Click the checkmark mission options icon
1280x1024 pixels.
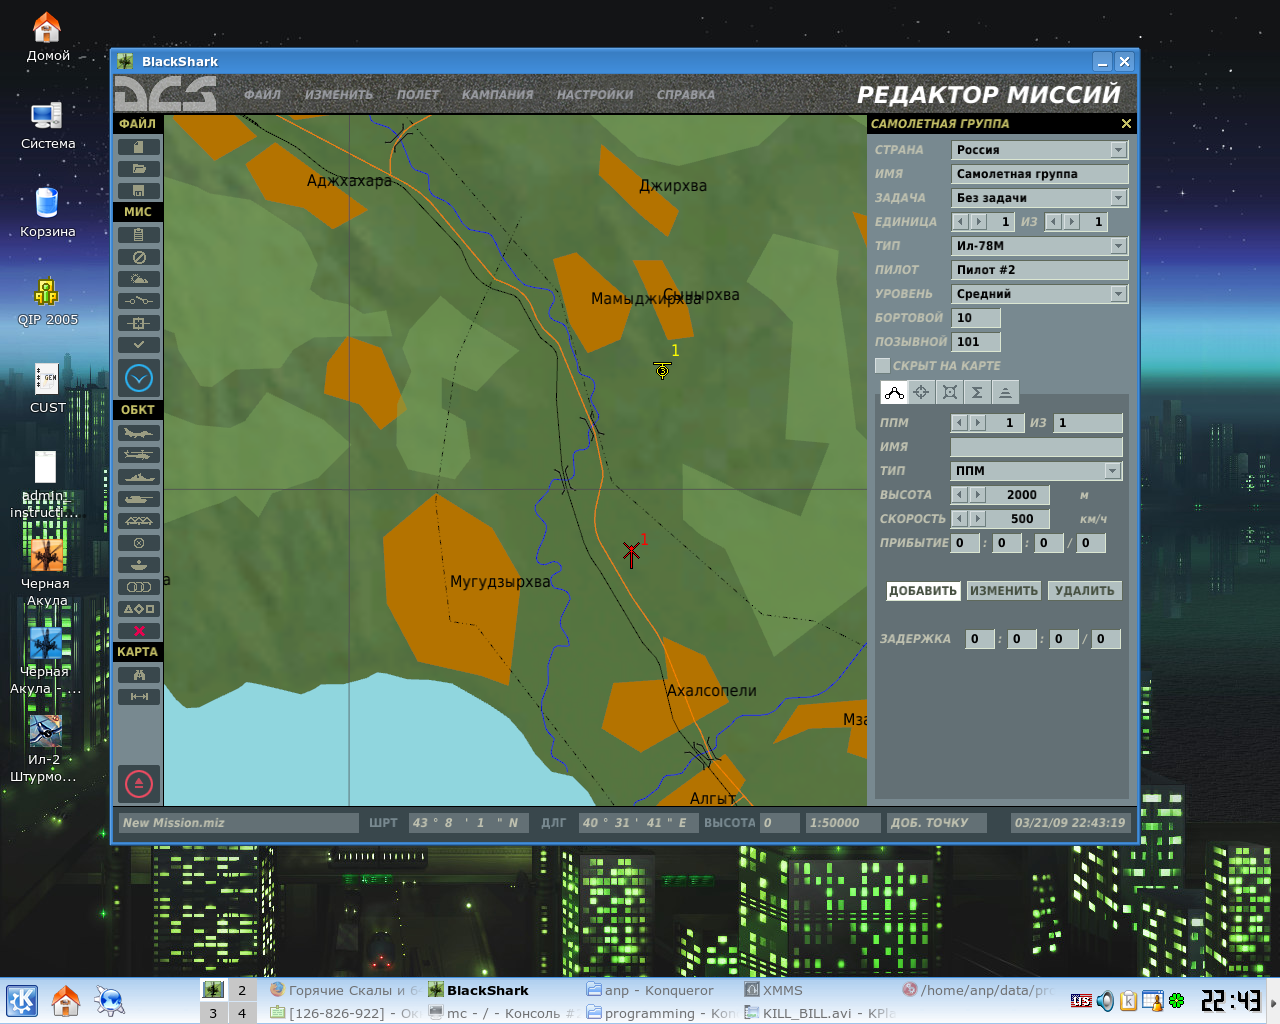[x=138, y=345]
